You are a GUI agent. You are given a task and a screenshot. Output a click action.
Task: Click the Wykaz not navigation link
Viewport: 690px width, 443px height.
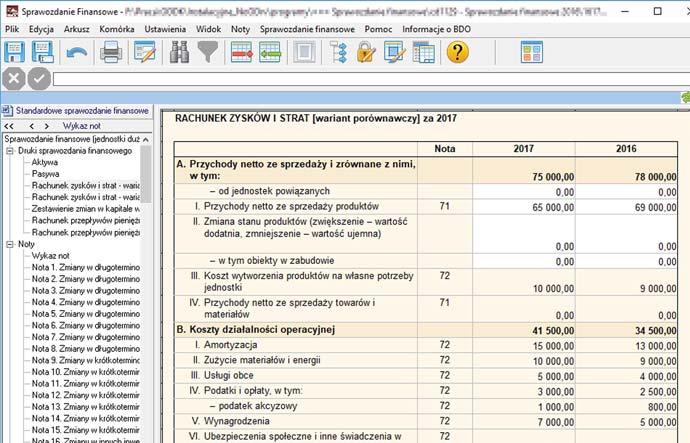[81, 126]
